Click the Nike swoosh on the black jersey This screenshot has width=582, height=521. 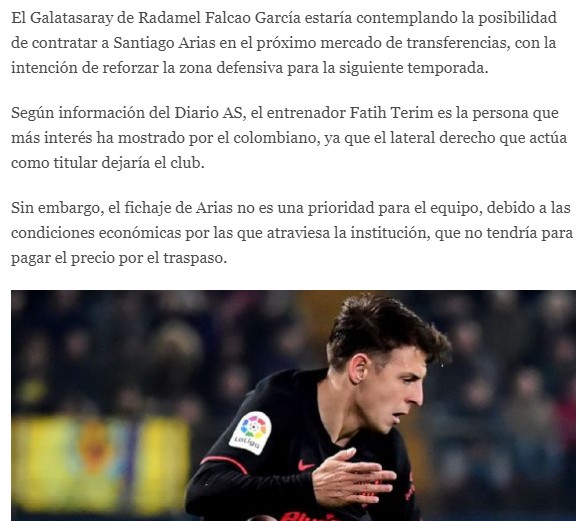[x=306, y=465]
